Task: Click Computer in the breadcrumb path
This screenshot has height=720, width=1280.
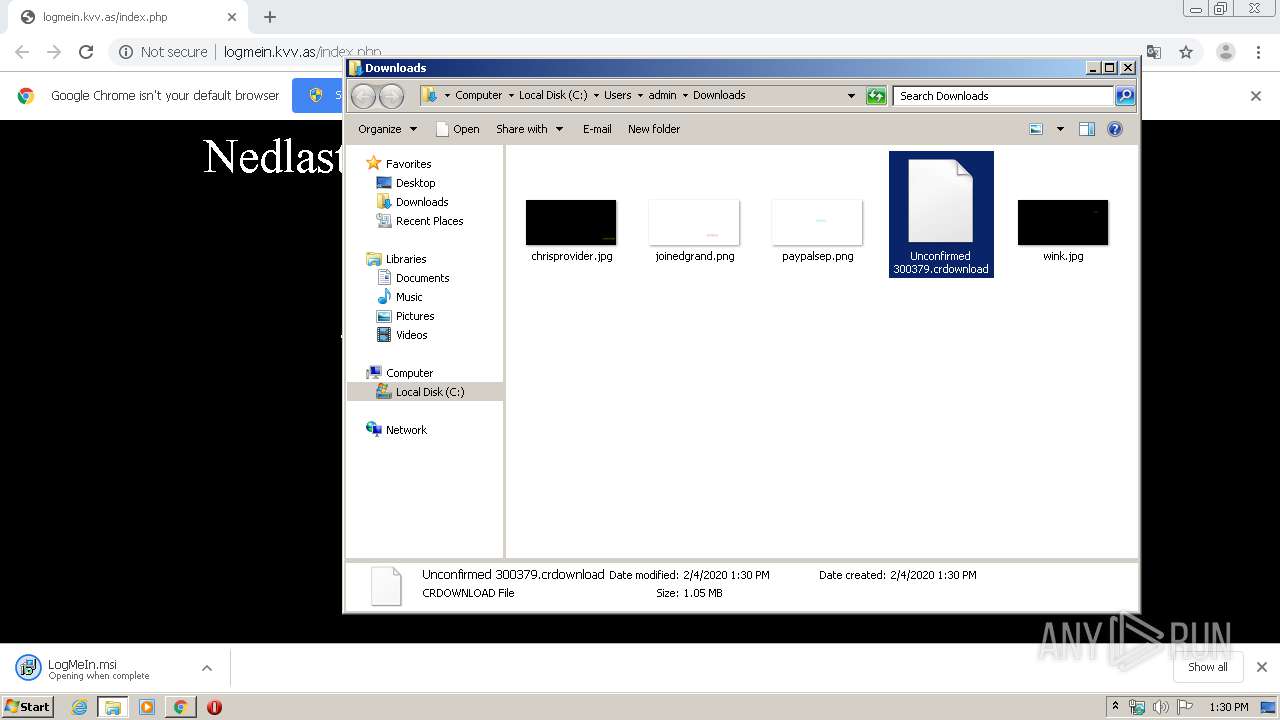Action: (478, 96)
